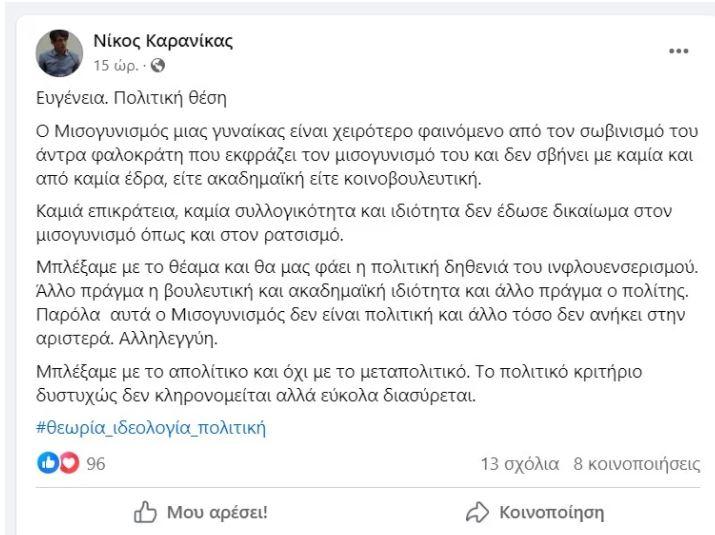Open the three-dot post options menu
715x535 pixels.
pyautogui.click(x=678, y=52)
